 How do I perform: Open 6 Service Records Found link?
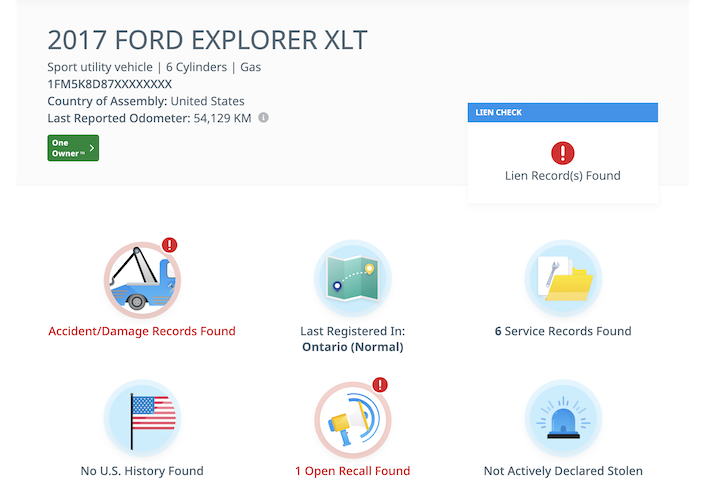pos(563,331)
